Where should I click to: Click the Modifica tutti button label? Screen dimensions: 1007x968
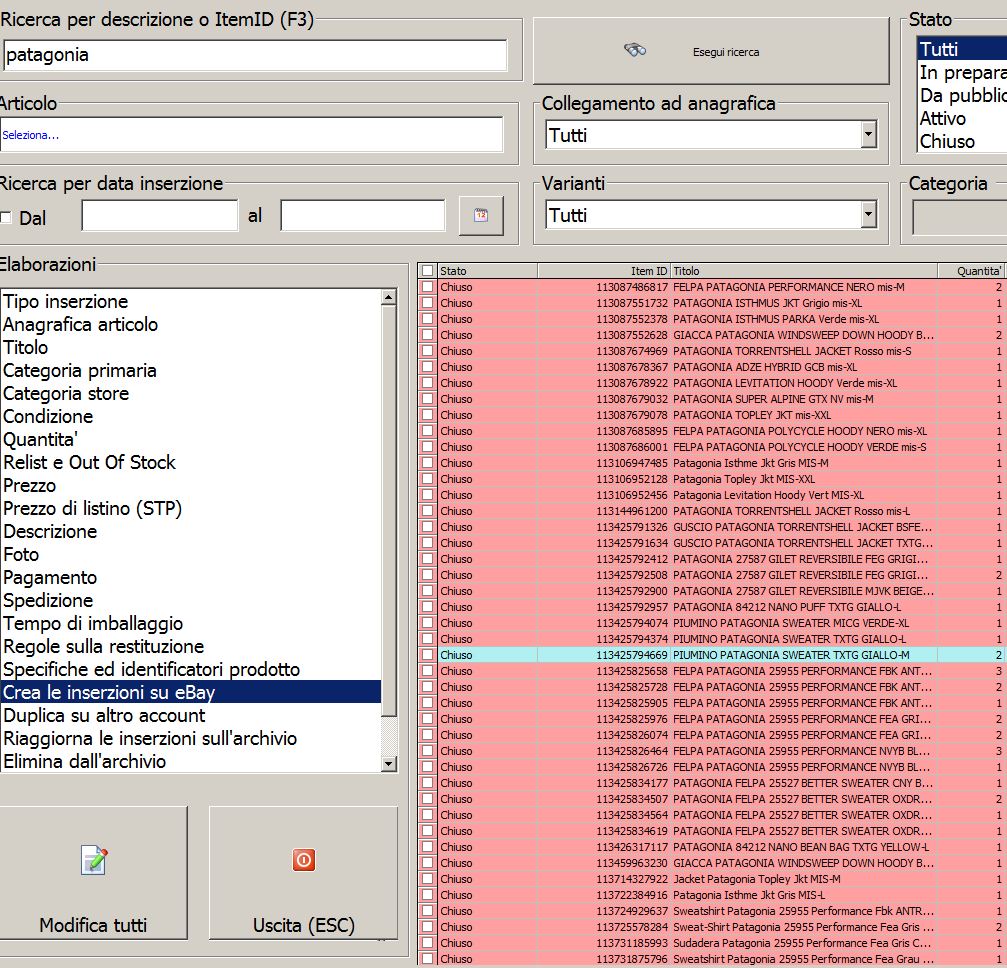point(93,926)
